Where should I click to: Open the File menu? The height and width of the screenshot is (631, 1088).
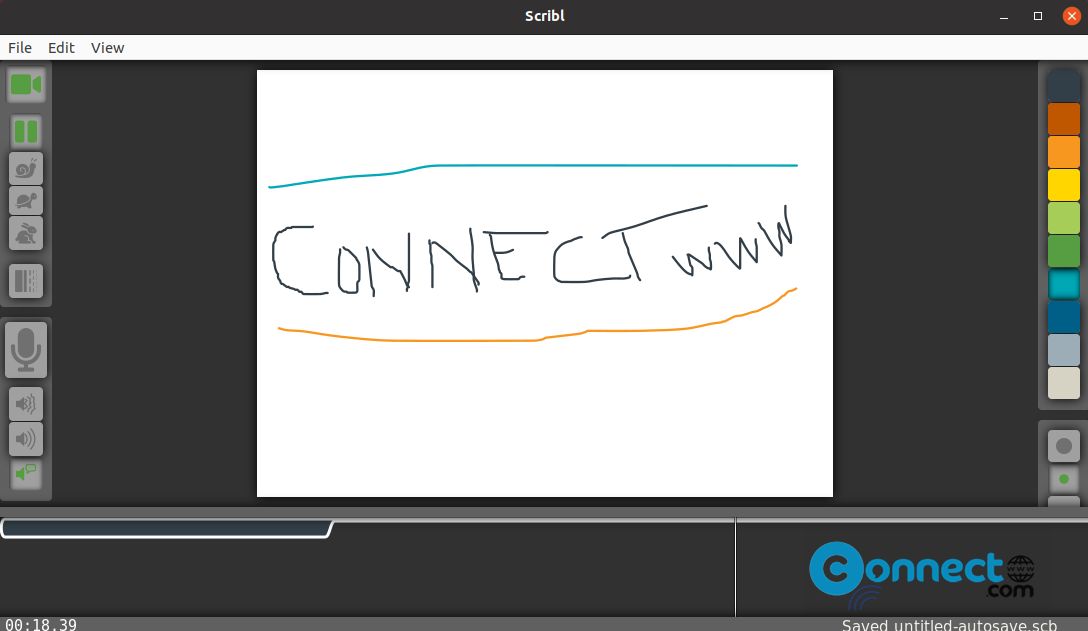[19, 48]
